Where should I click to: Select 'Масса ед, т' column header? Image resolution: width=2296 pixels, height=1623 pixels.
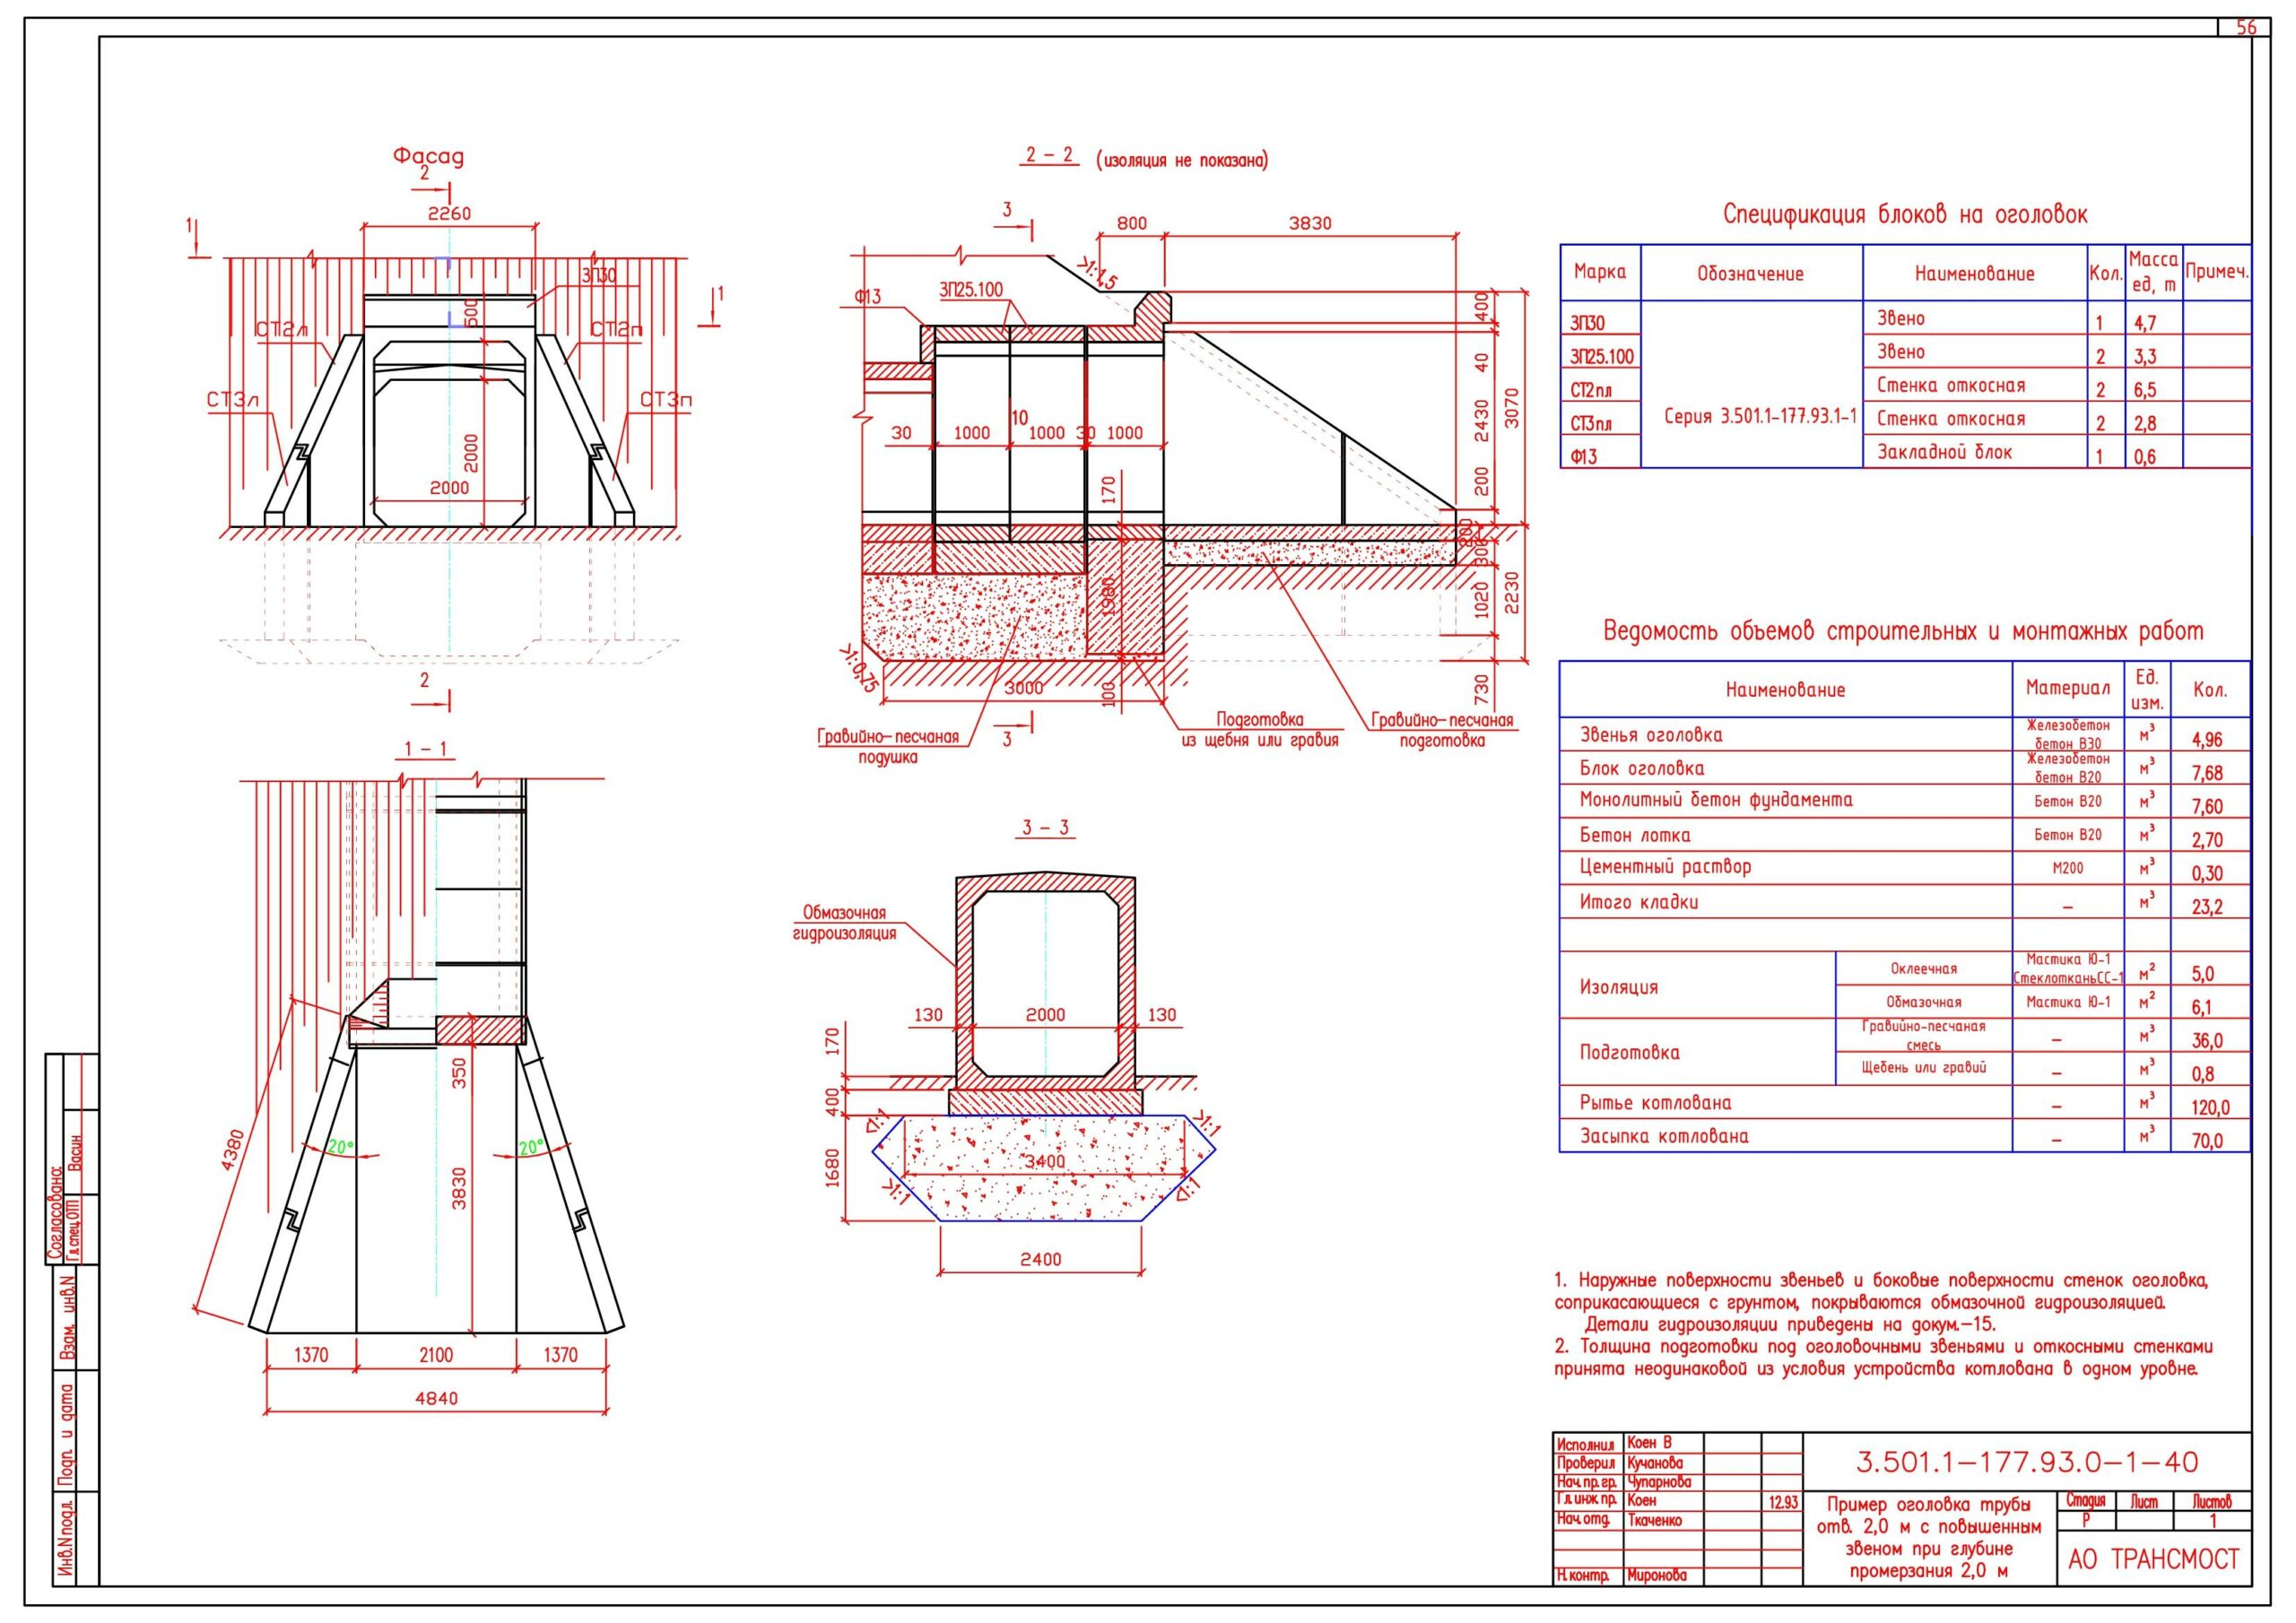click(x=2153, y=272)
